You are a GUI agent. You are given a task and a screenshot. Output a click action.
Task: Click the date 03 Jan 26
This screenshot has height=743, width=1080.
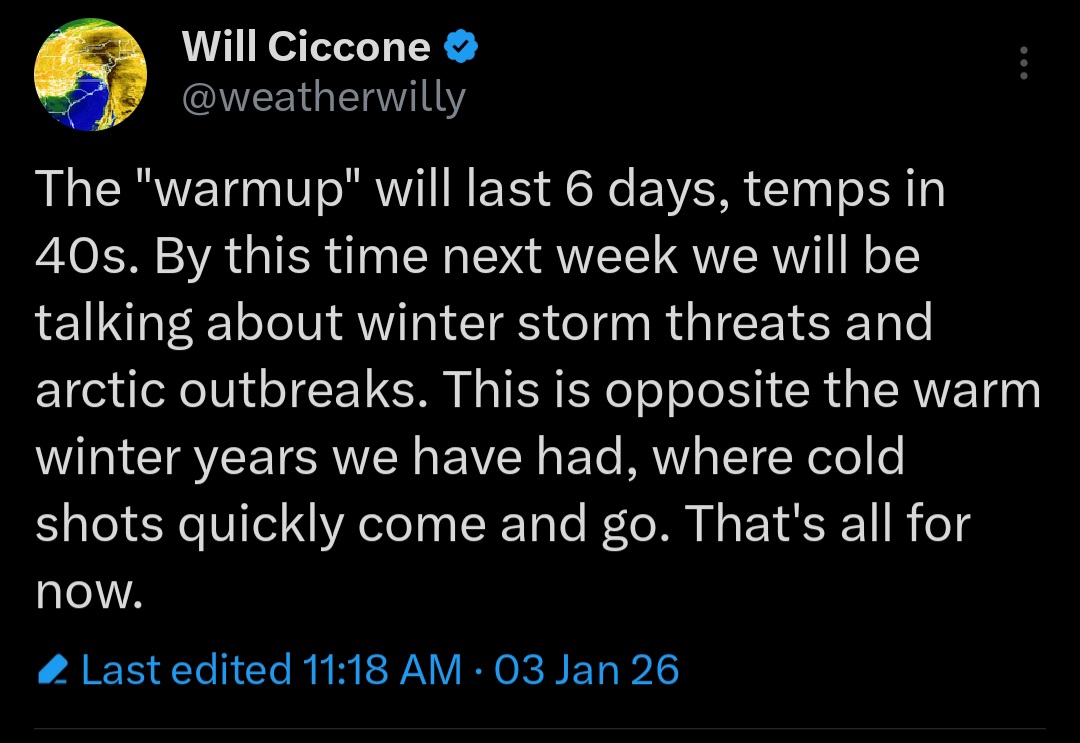tap(587, 669)
